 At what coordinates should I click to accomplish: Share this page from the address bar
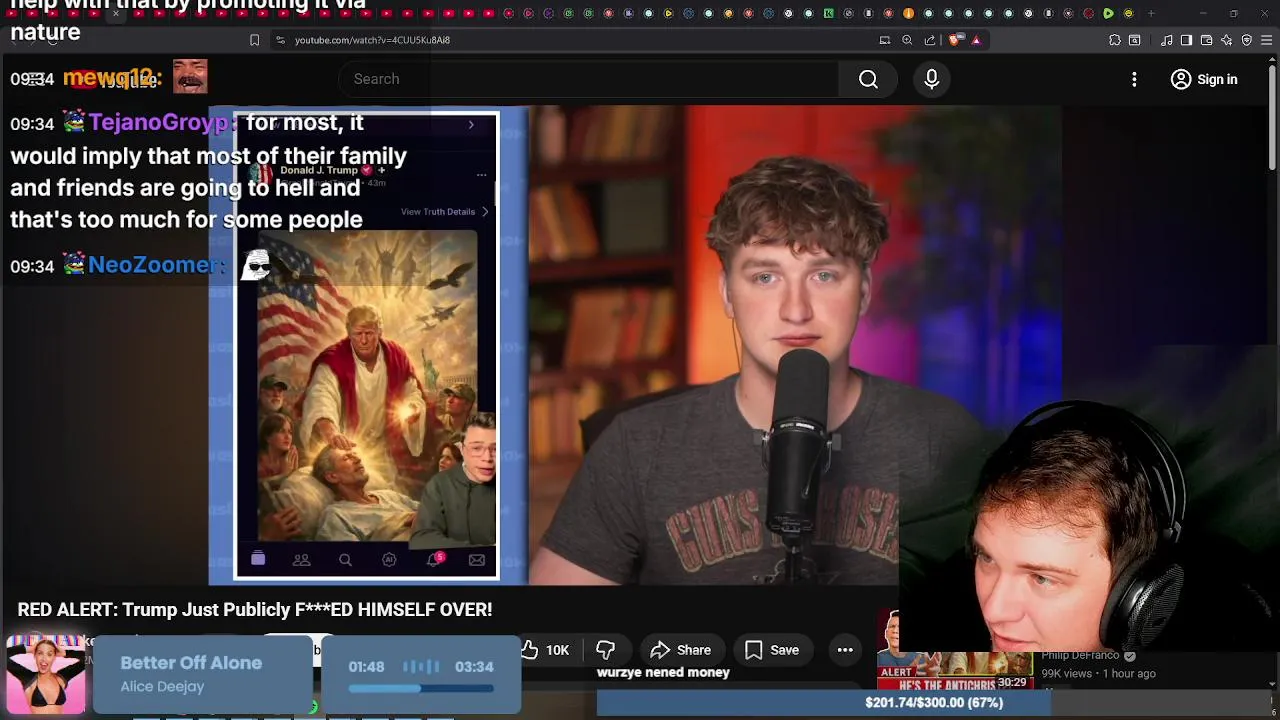coord(930,40)
